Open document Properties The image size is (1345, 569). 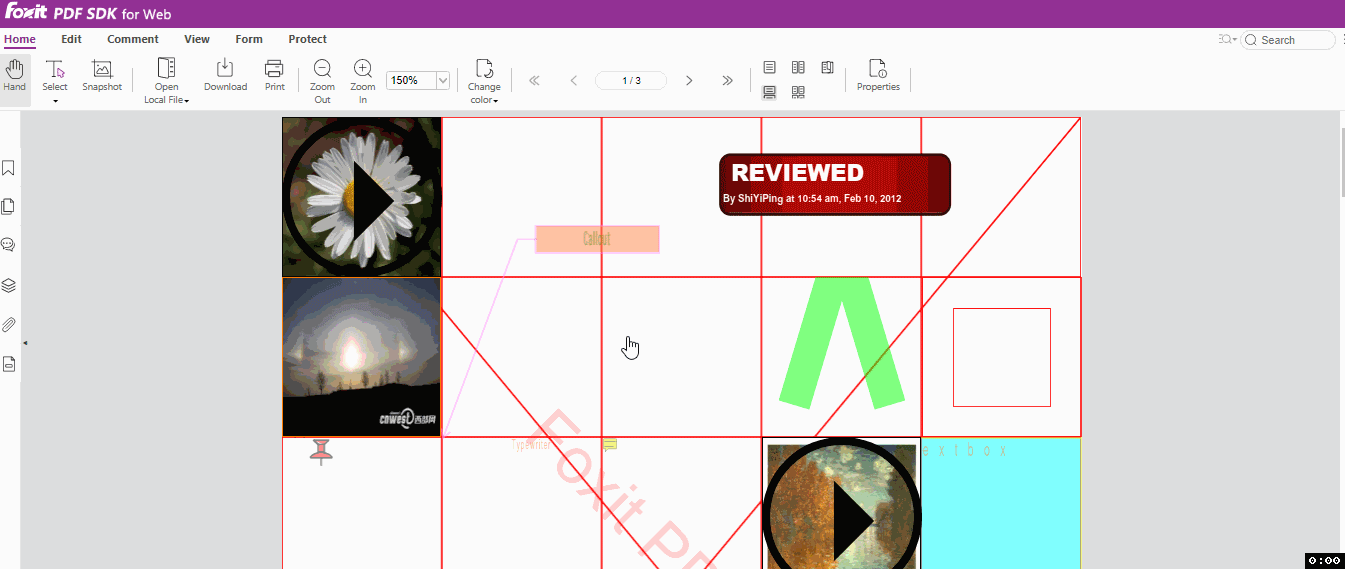pos(878,69)
